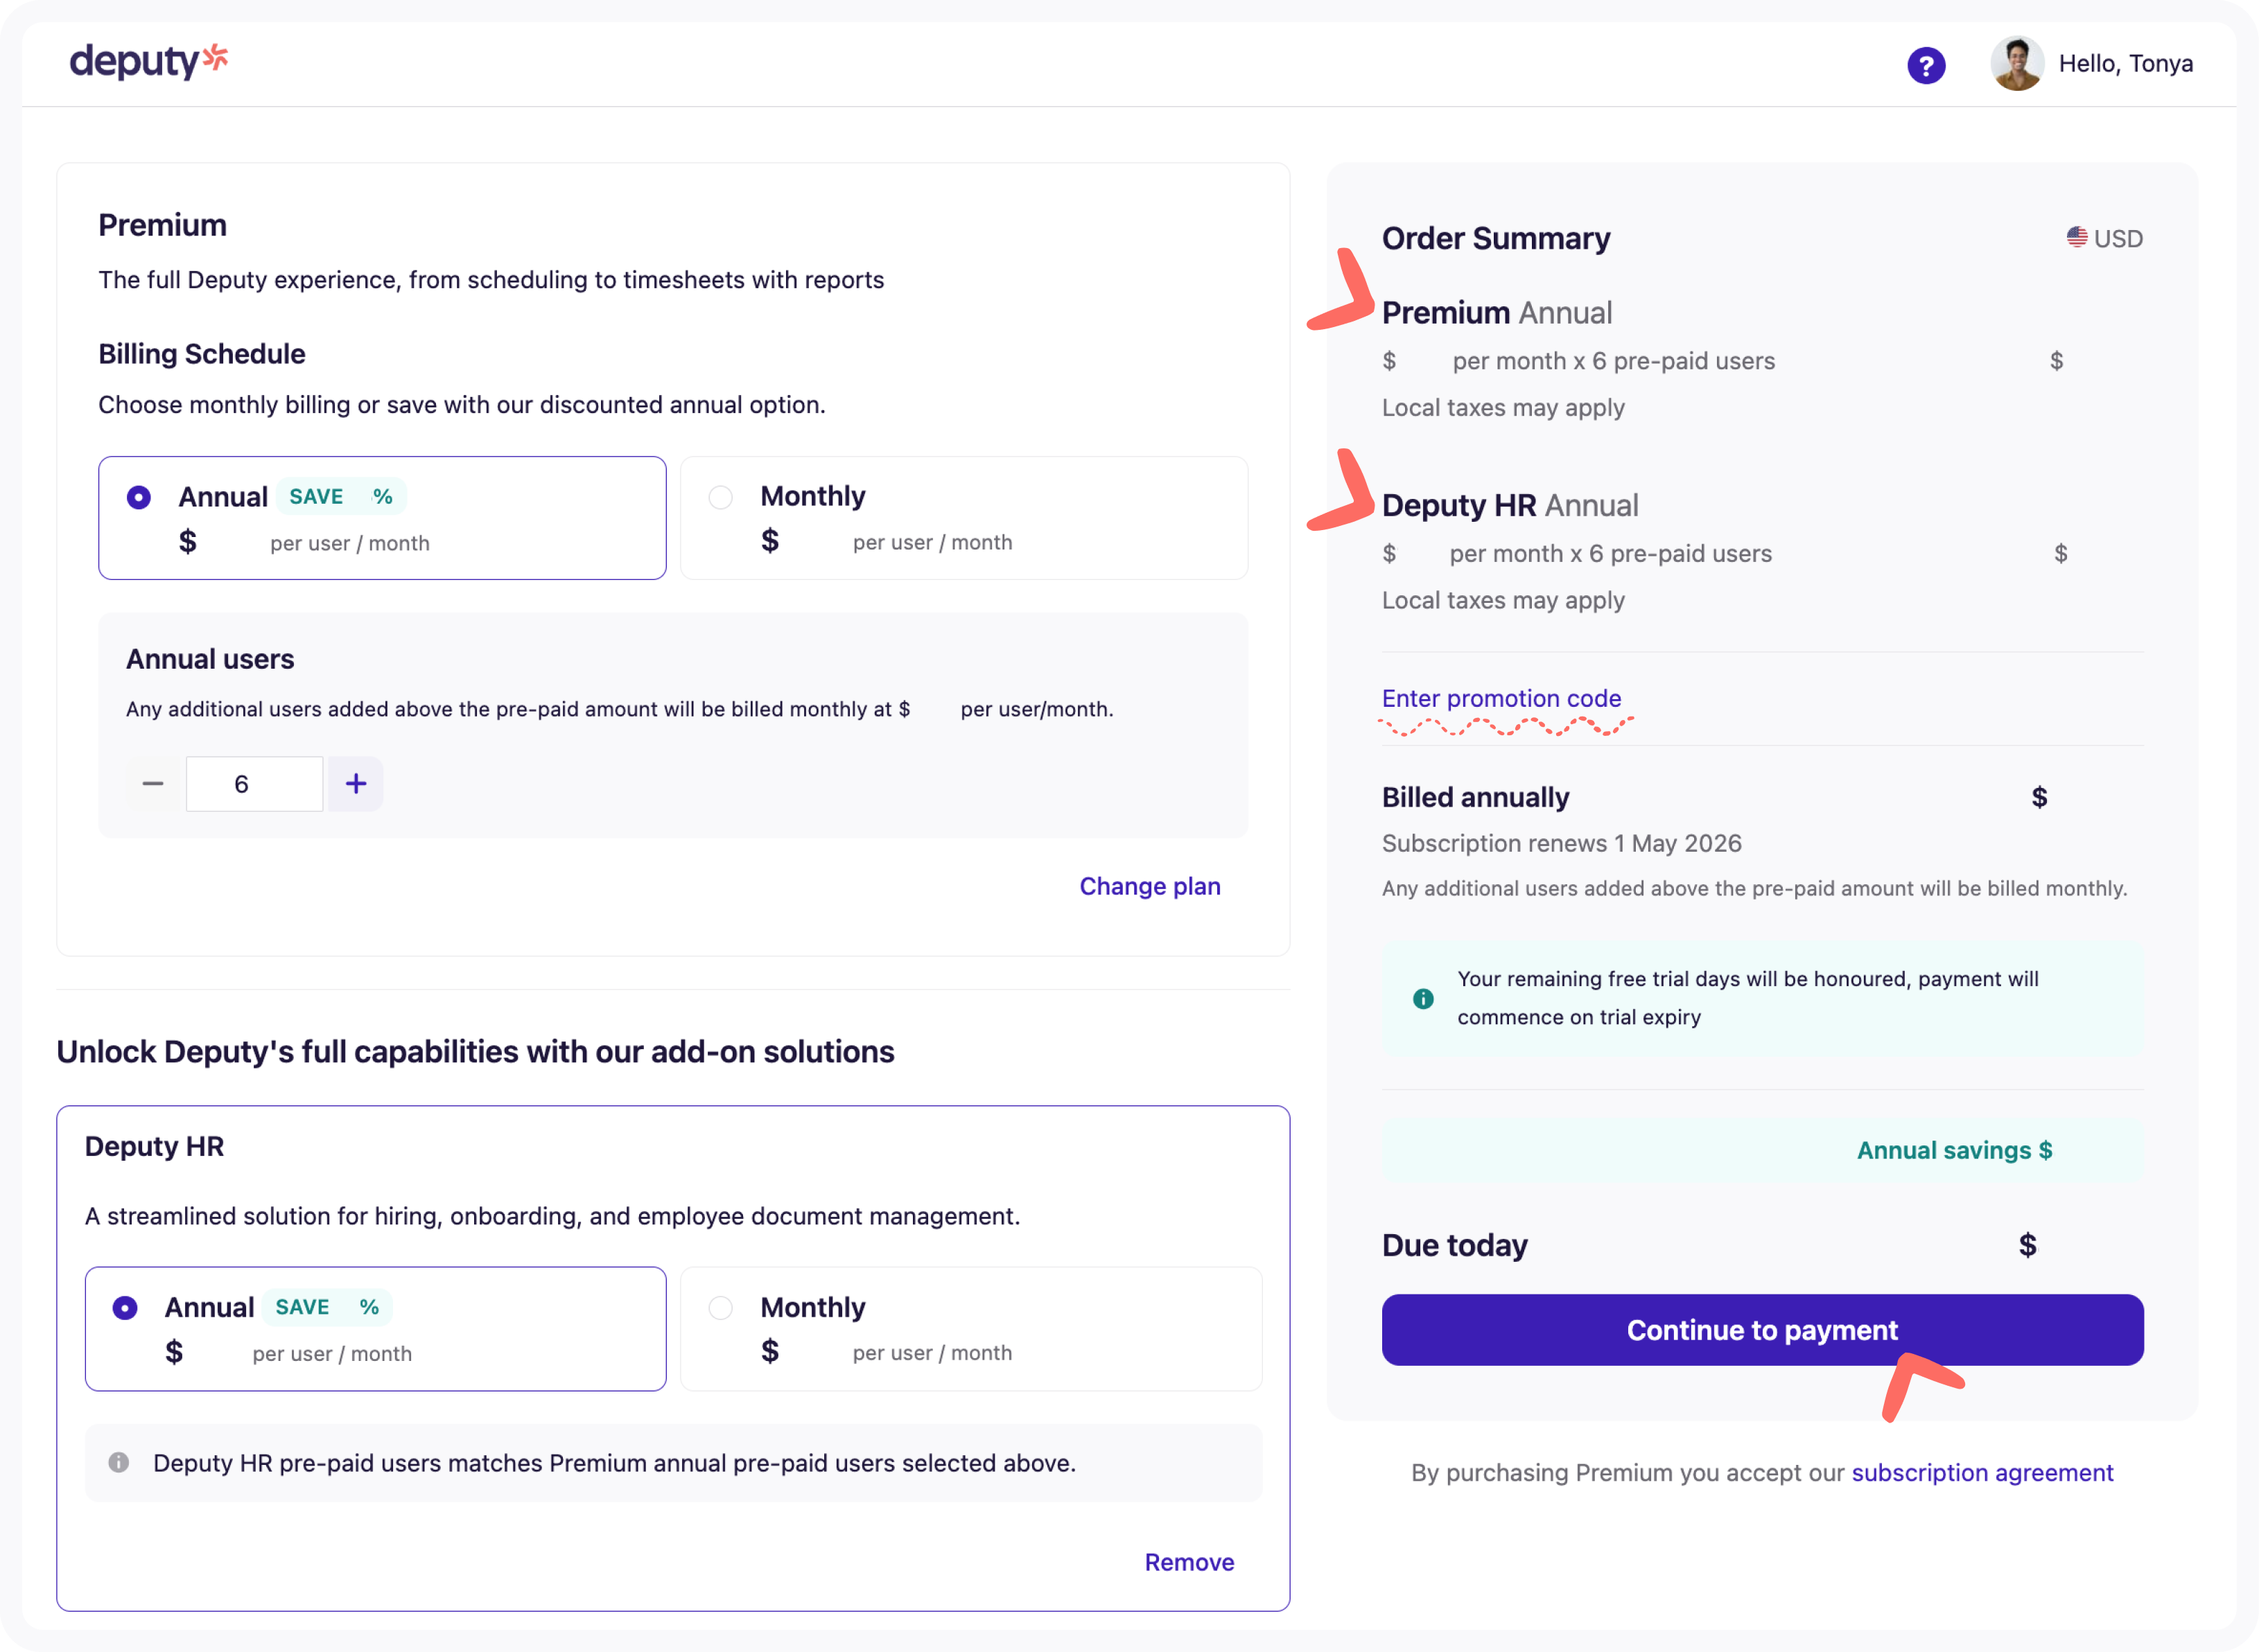Increase annual users with plus button
Viewport: 2259px width, 1652px height.
click(356, 784)
